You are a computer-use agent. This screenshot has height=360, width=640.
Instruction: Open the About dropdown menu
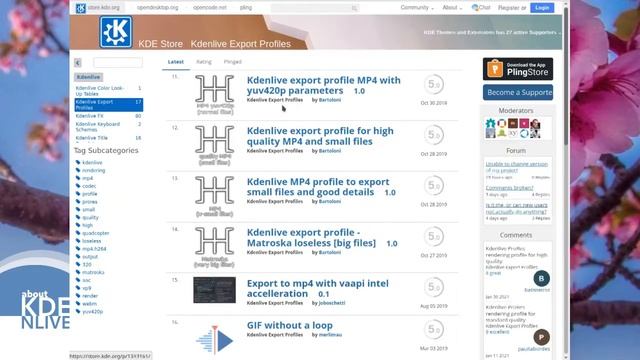click(452, 8)
